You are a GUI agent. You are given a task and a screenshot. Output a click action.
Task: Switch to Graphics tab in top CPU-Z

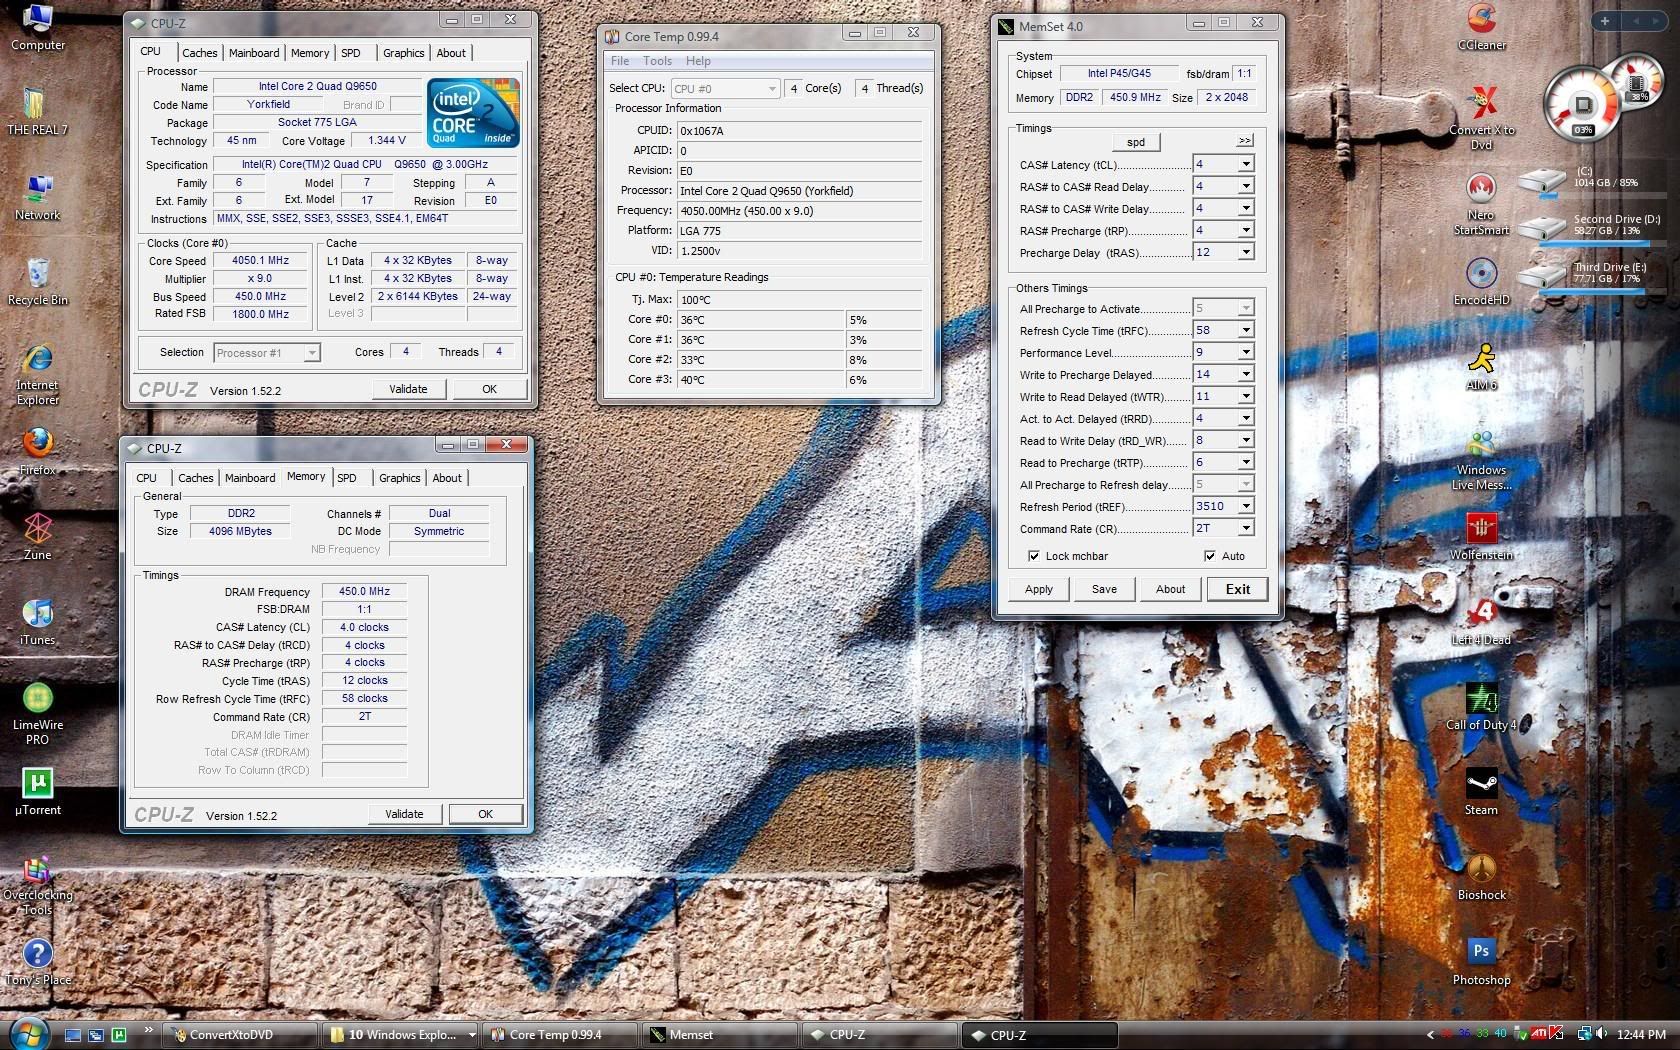tap(403, 53)
